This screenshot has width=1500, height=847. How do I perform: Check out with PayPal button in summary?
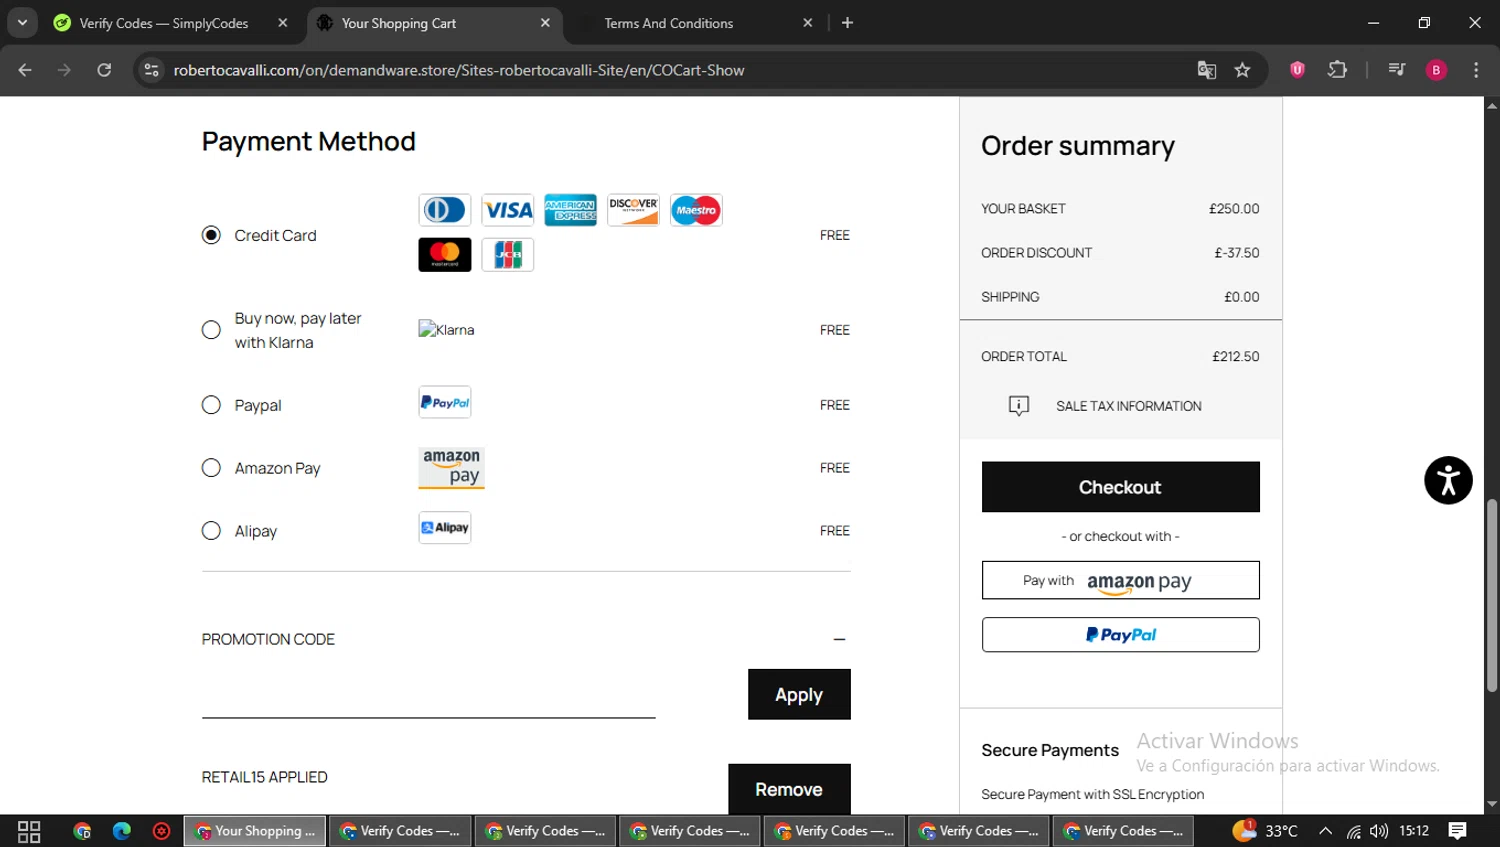pyautogui.click(x=1120, y=635)
